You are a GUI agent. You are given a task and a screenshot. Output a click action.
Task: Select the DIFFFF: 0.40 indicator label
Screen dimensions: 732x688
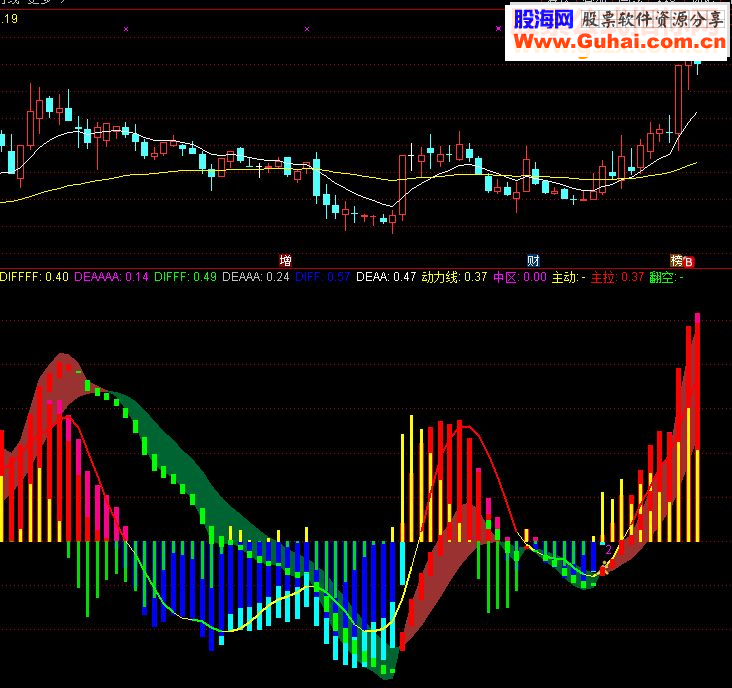(x=35, y=277)
